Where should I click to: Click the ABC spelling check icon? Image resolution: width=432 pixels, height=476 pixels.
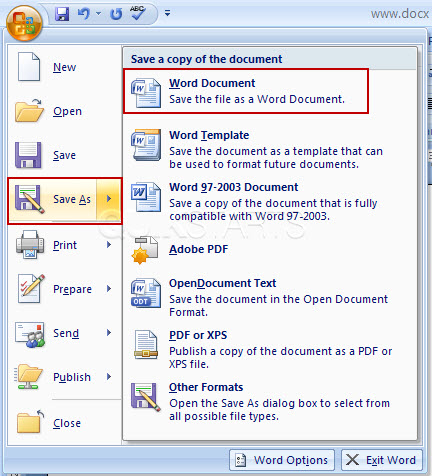point(138,13)
